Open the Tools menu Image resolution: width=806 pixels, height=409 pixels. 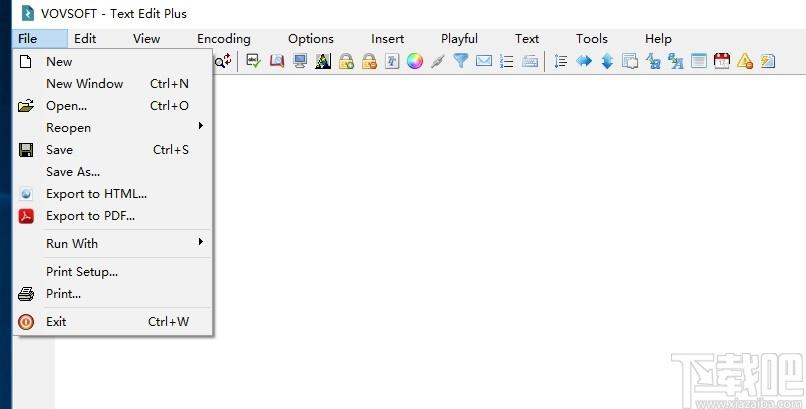[592, 39]
